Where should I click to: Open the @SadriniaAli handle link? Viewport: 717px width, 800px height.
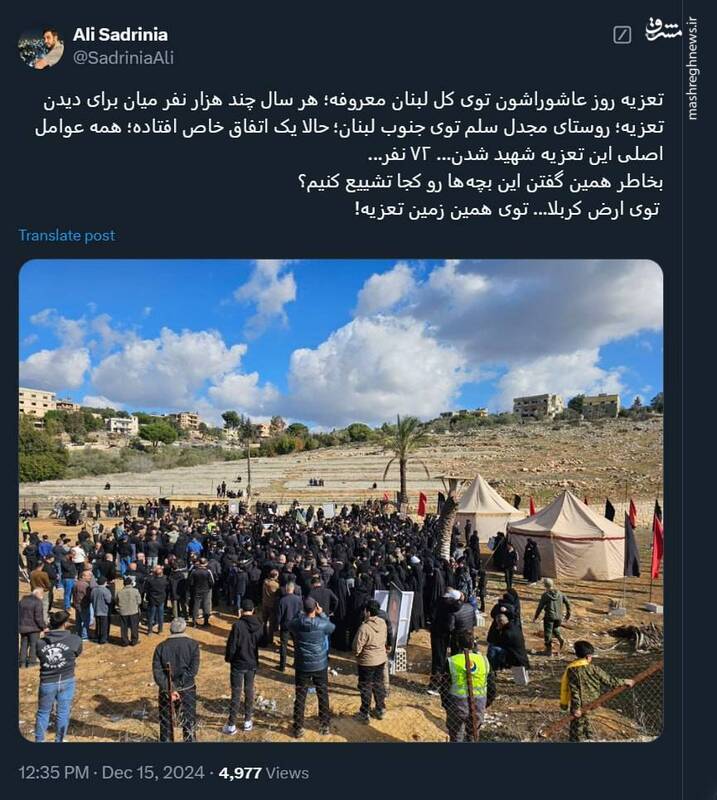click(x=123, y=58)
